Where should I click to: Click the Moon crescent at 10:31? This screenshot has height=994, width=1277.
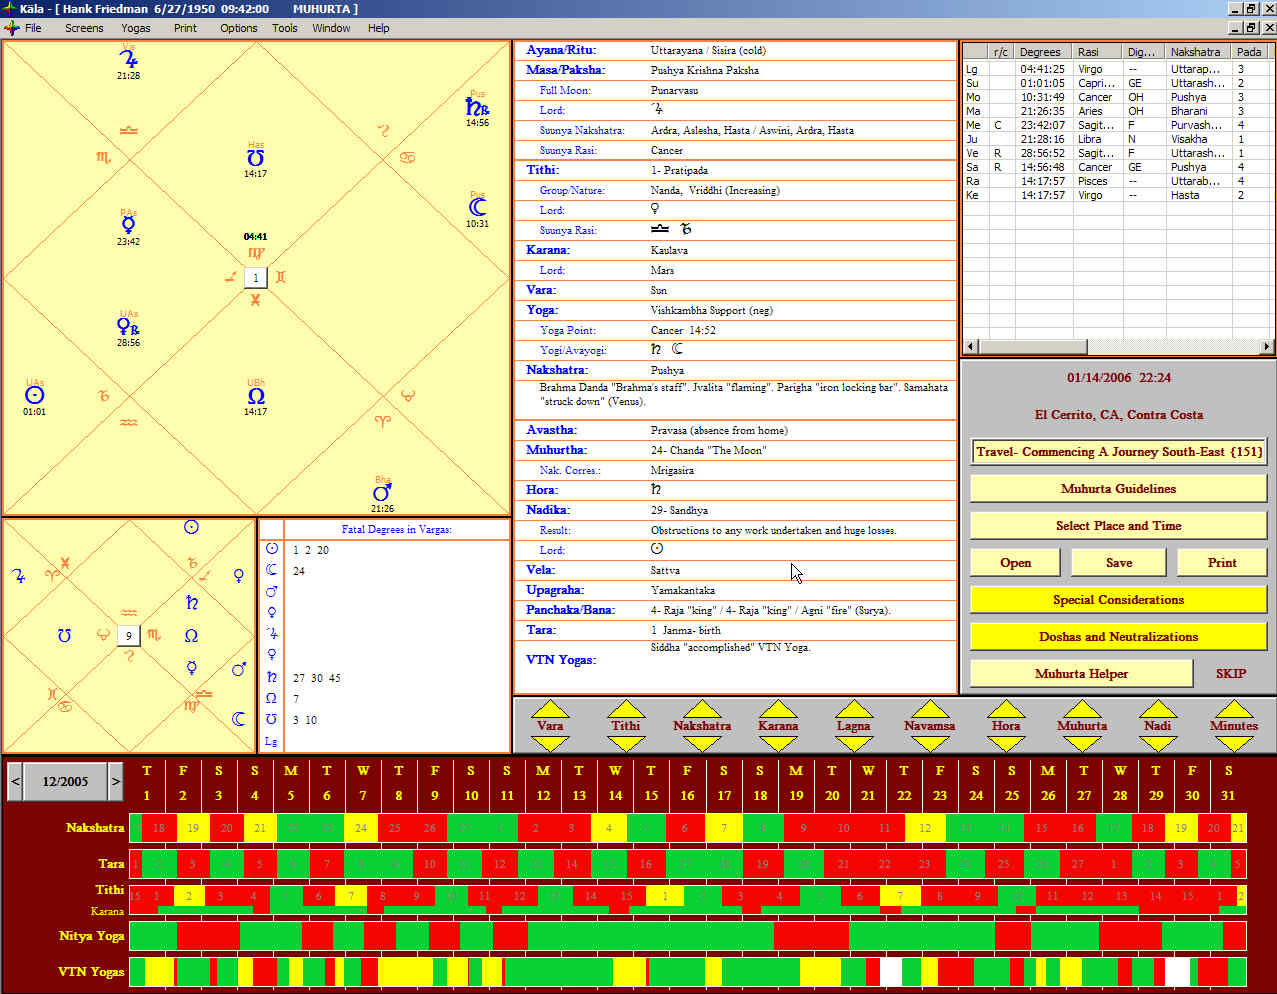(x=477, y=207)
